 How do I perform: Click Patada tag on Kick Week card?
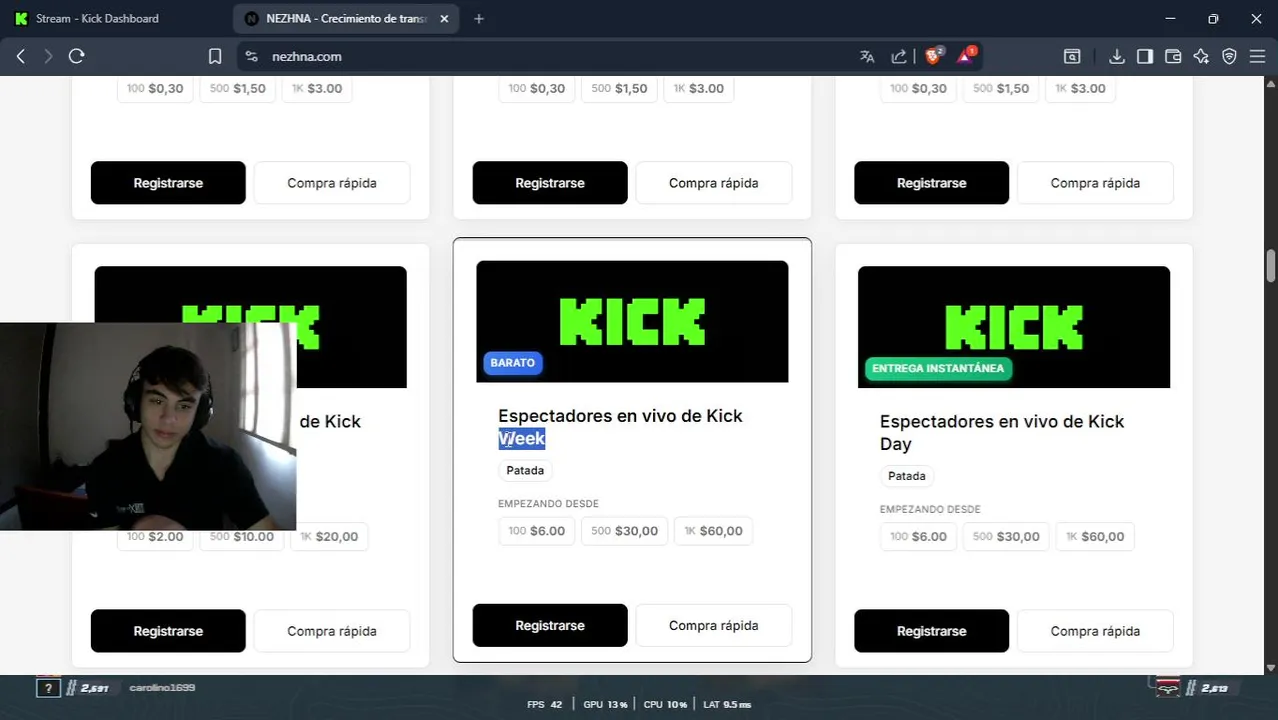tap(525, 470)
